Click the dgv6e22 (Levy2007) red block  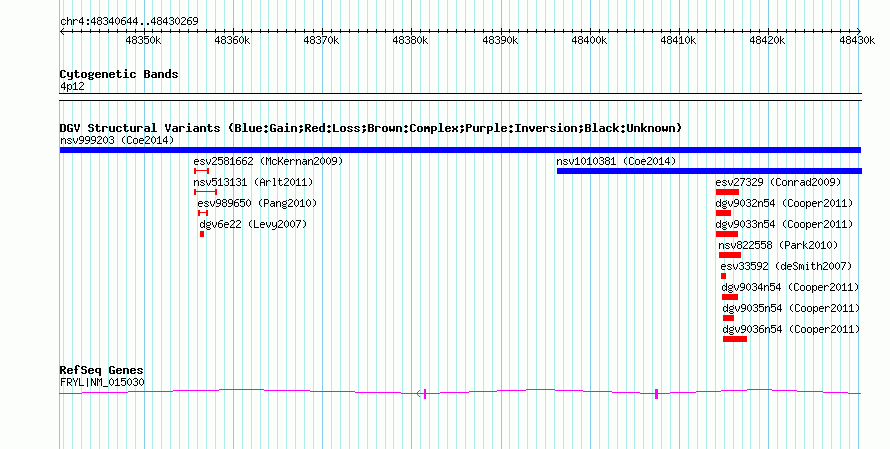pyautogui.click(x=202, y=234)
